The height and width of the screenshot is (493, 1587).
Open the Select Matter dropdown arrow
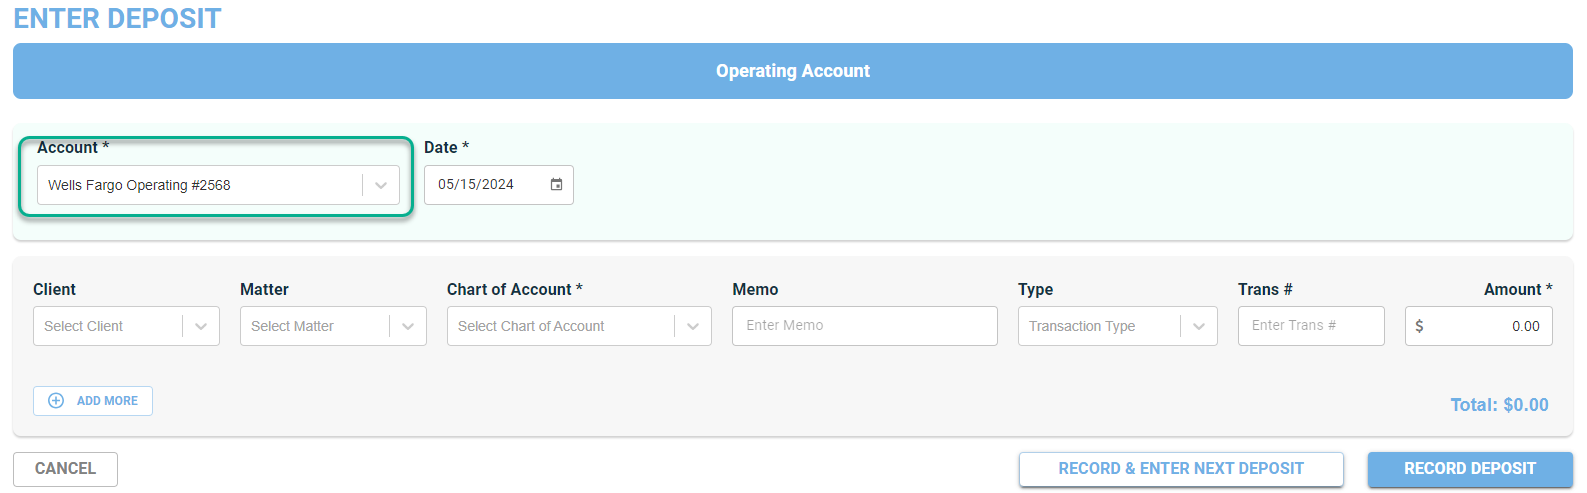[x=408, y=326]
